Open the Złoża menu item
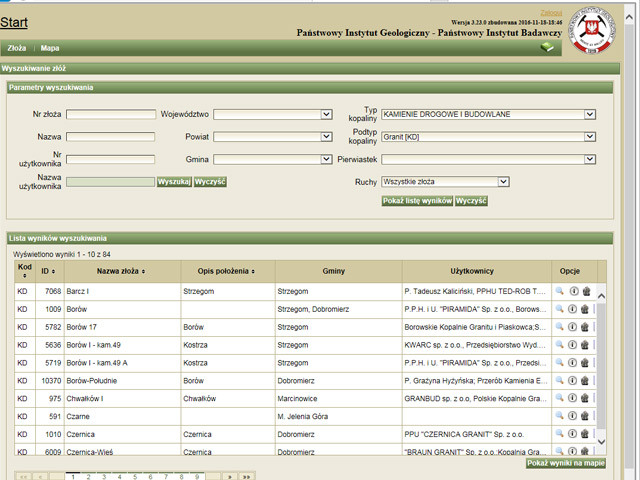 16,47
